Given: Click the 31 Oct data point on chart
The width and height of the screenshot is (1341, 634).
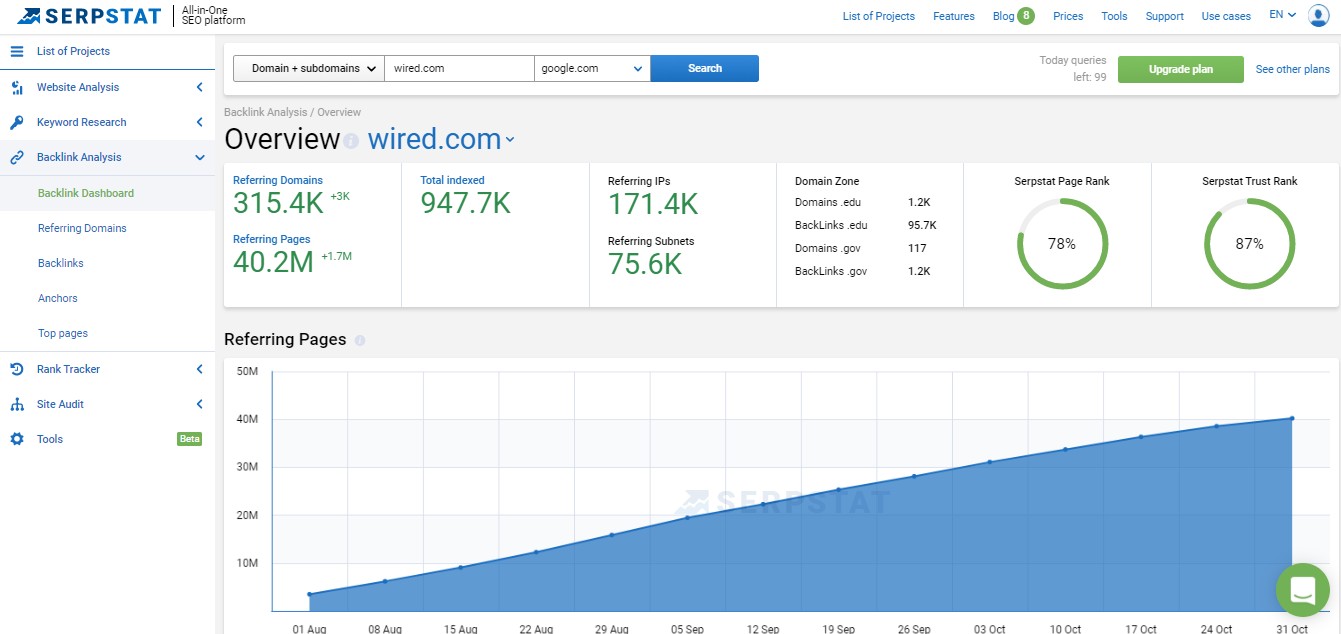Looking at the screenshot, I should point(1292,418).
